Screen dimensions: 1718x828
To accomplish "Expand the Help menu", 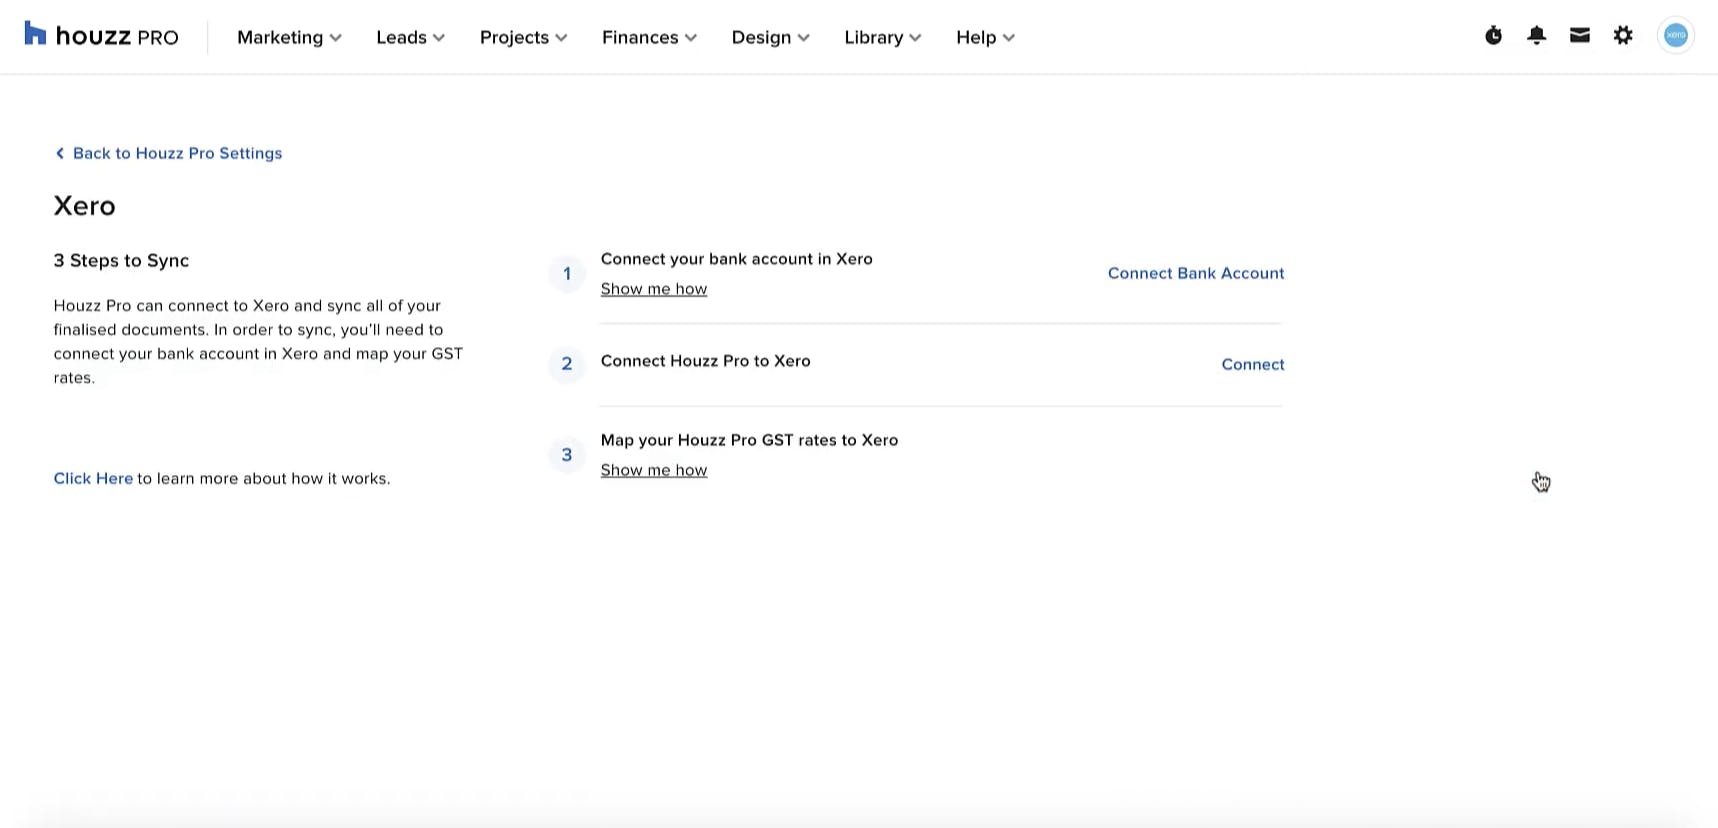I will tap(985, 37).
